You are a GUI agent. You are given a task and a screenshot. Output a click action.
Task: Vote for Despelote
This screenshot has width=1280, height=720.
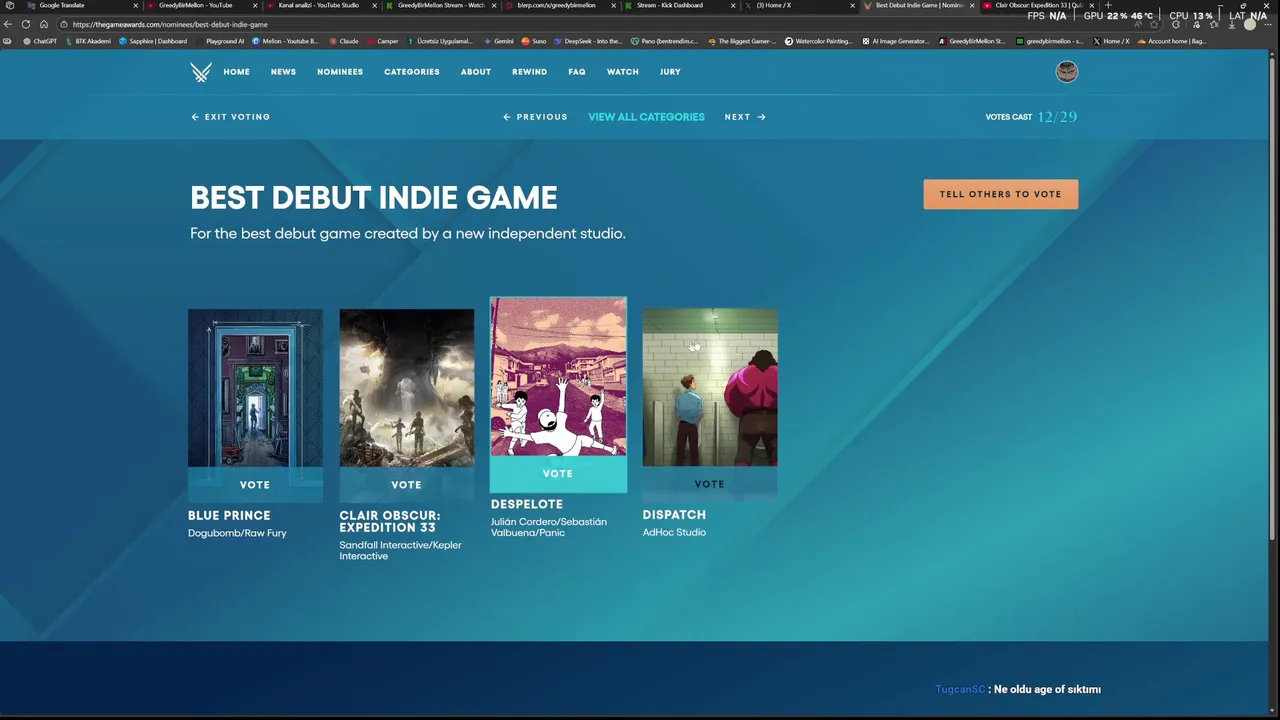(558, 474)
